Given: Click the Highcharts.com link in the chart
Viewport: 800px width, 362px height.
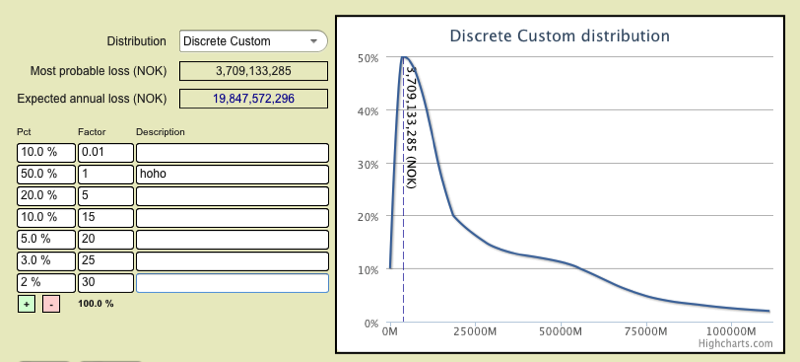Looking at the screenshot, I should coord(735,344).
